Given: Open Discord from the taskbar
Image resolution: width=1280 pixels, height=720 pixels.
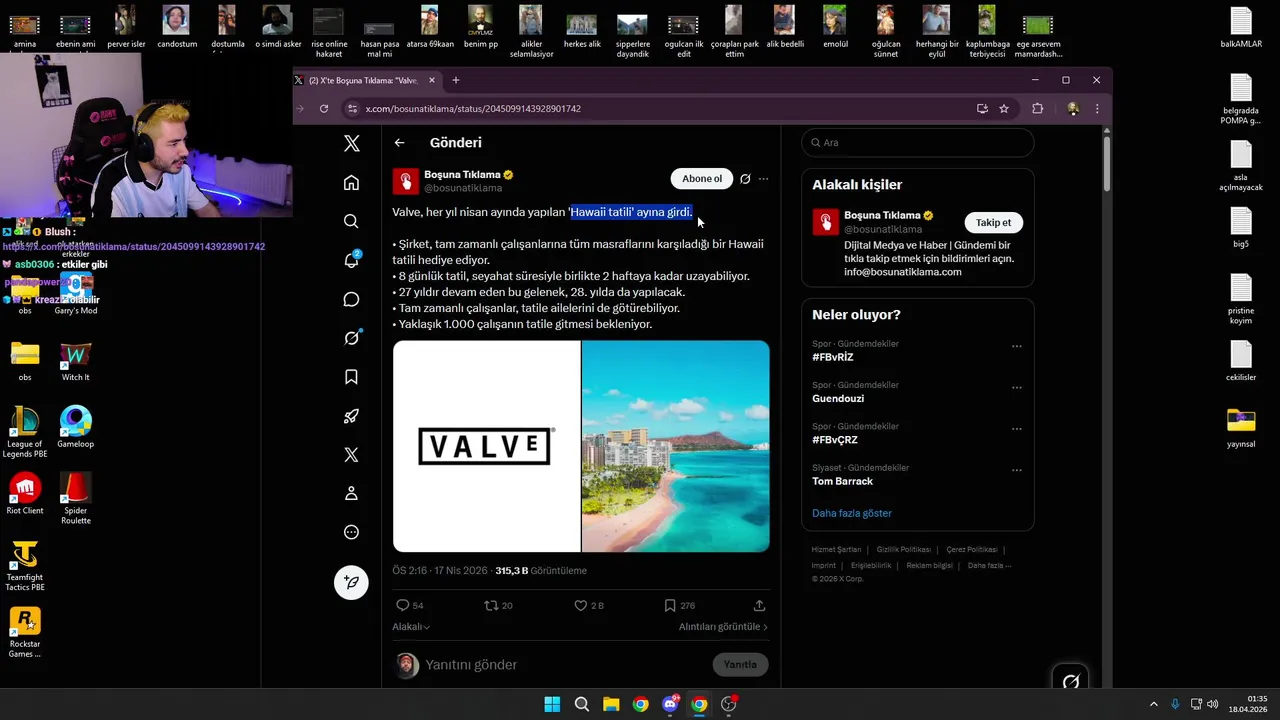Looking at the screenshot, I should 670,704.
